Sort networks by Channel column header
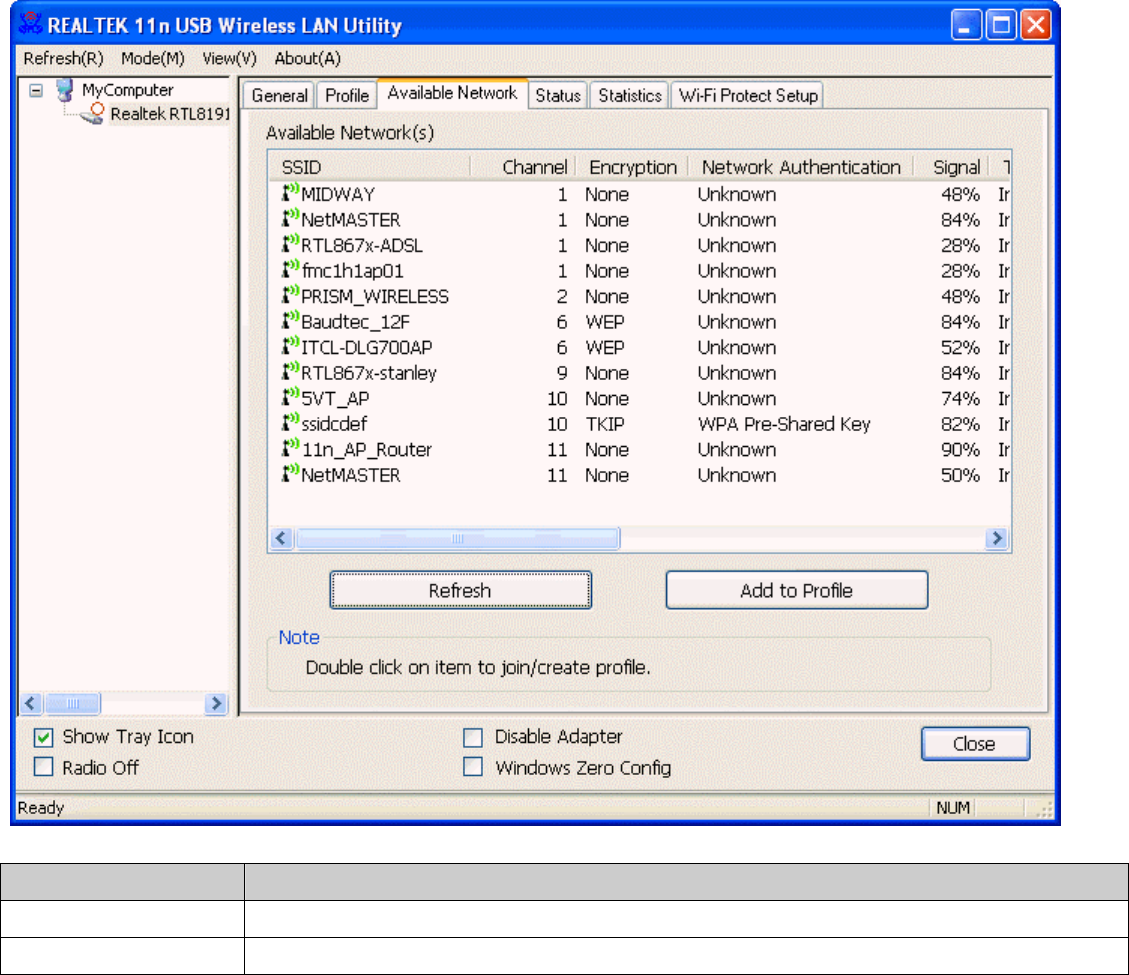The width and height of the screenshot is (1129, 975). click(x=522, y=167)
